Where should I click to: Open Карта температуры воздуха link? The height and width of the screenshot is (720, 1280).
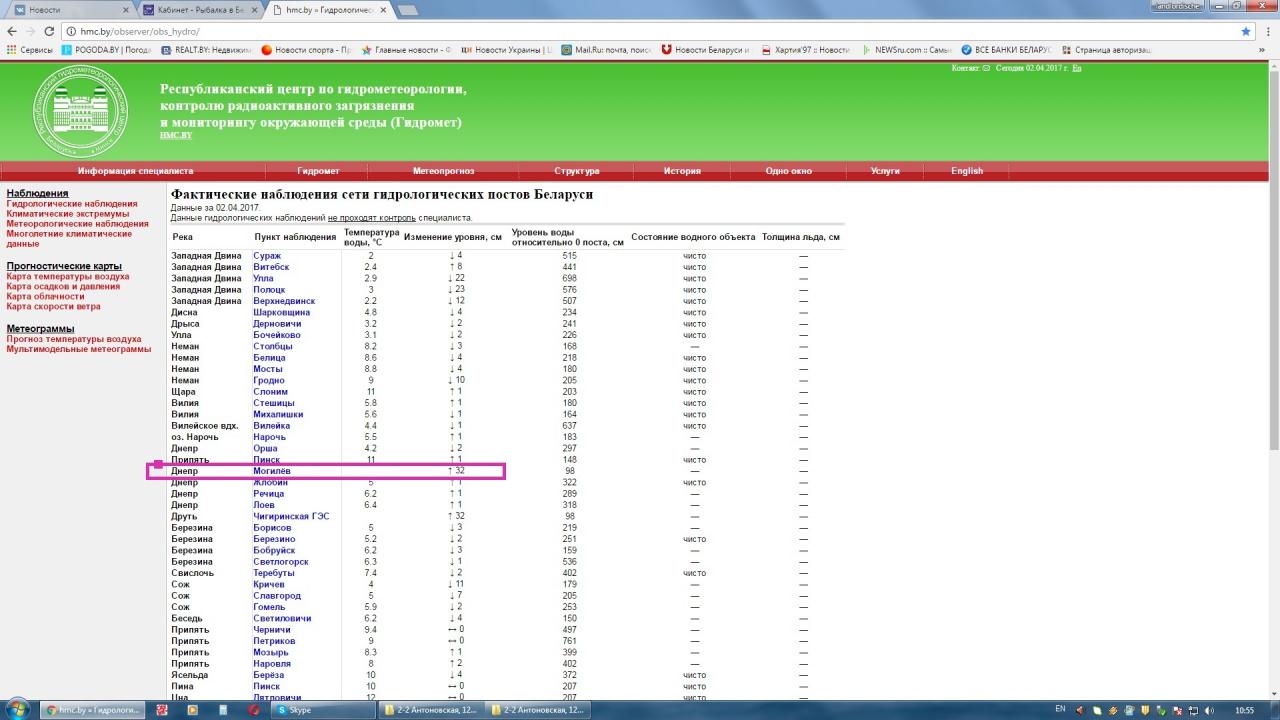click(x=67, y=276)
